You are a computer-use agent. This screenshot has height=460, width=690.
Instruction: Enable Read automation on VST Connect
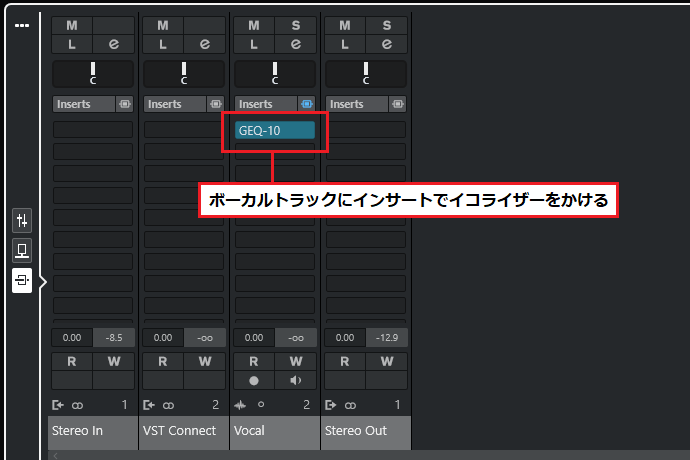(x=163, y=361)
